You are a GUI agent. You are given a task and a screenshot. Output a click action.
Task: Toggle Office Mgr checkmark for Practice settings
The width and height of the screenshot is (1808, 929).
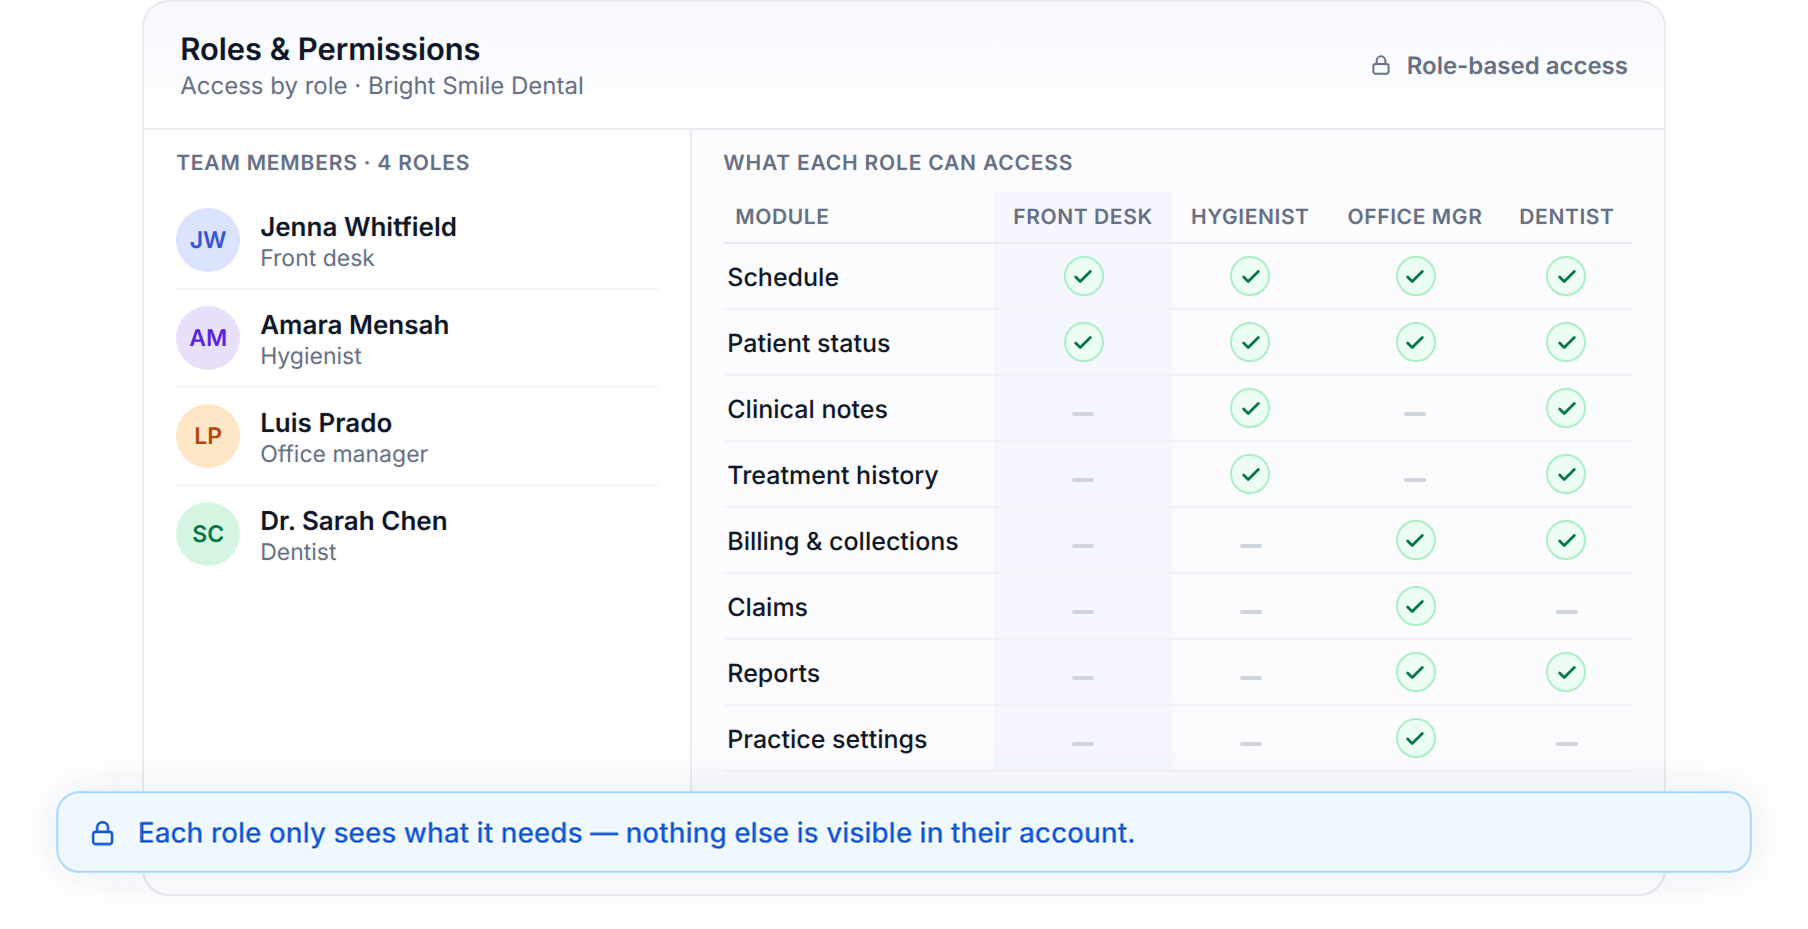pos(1415,738)
